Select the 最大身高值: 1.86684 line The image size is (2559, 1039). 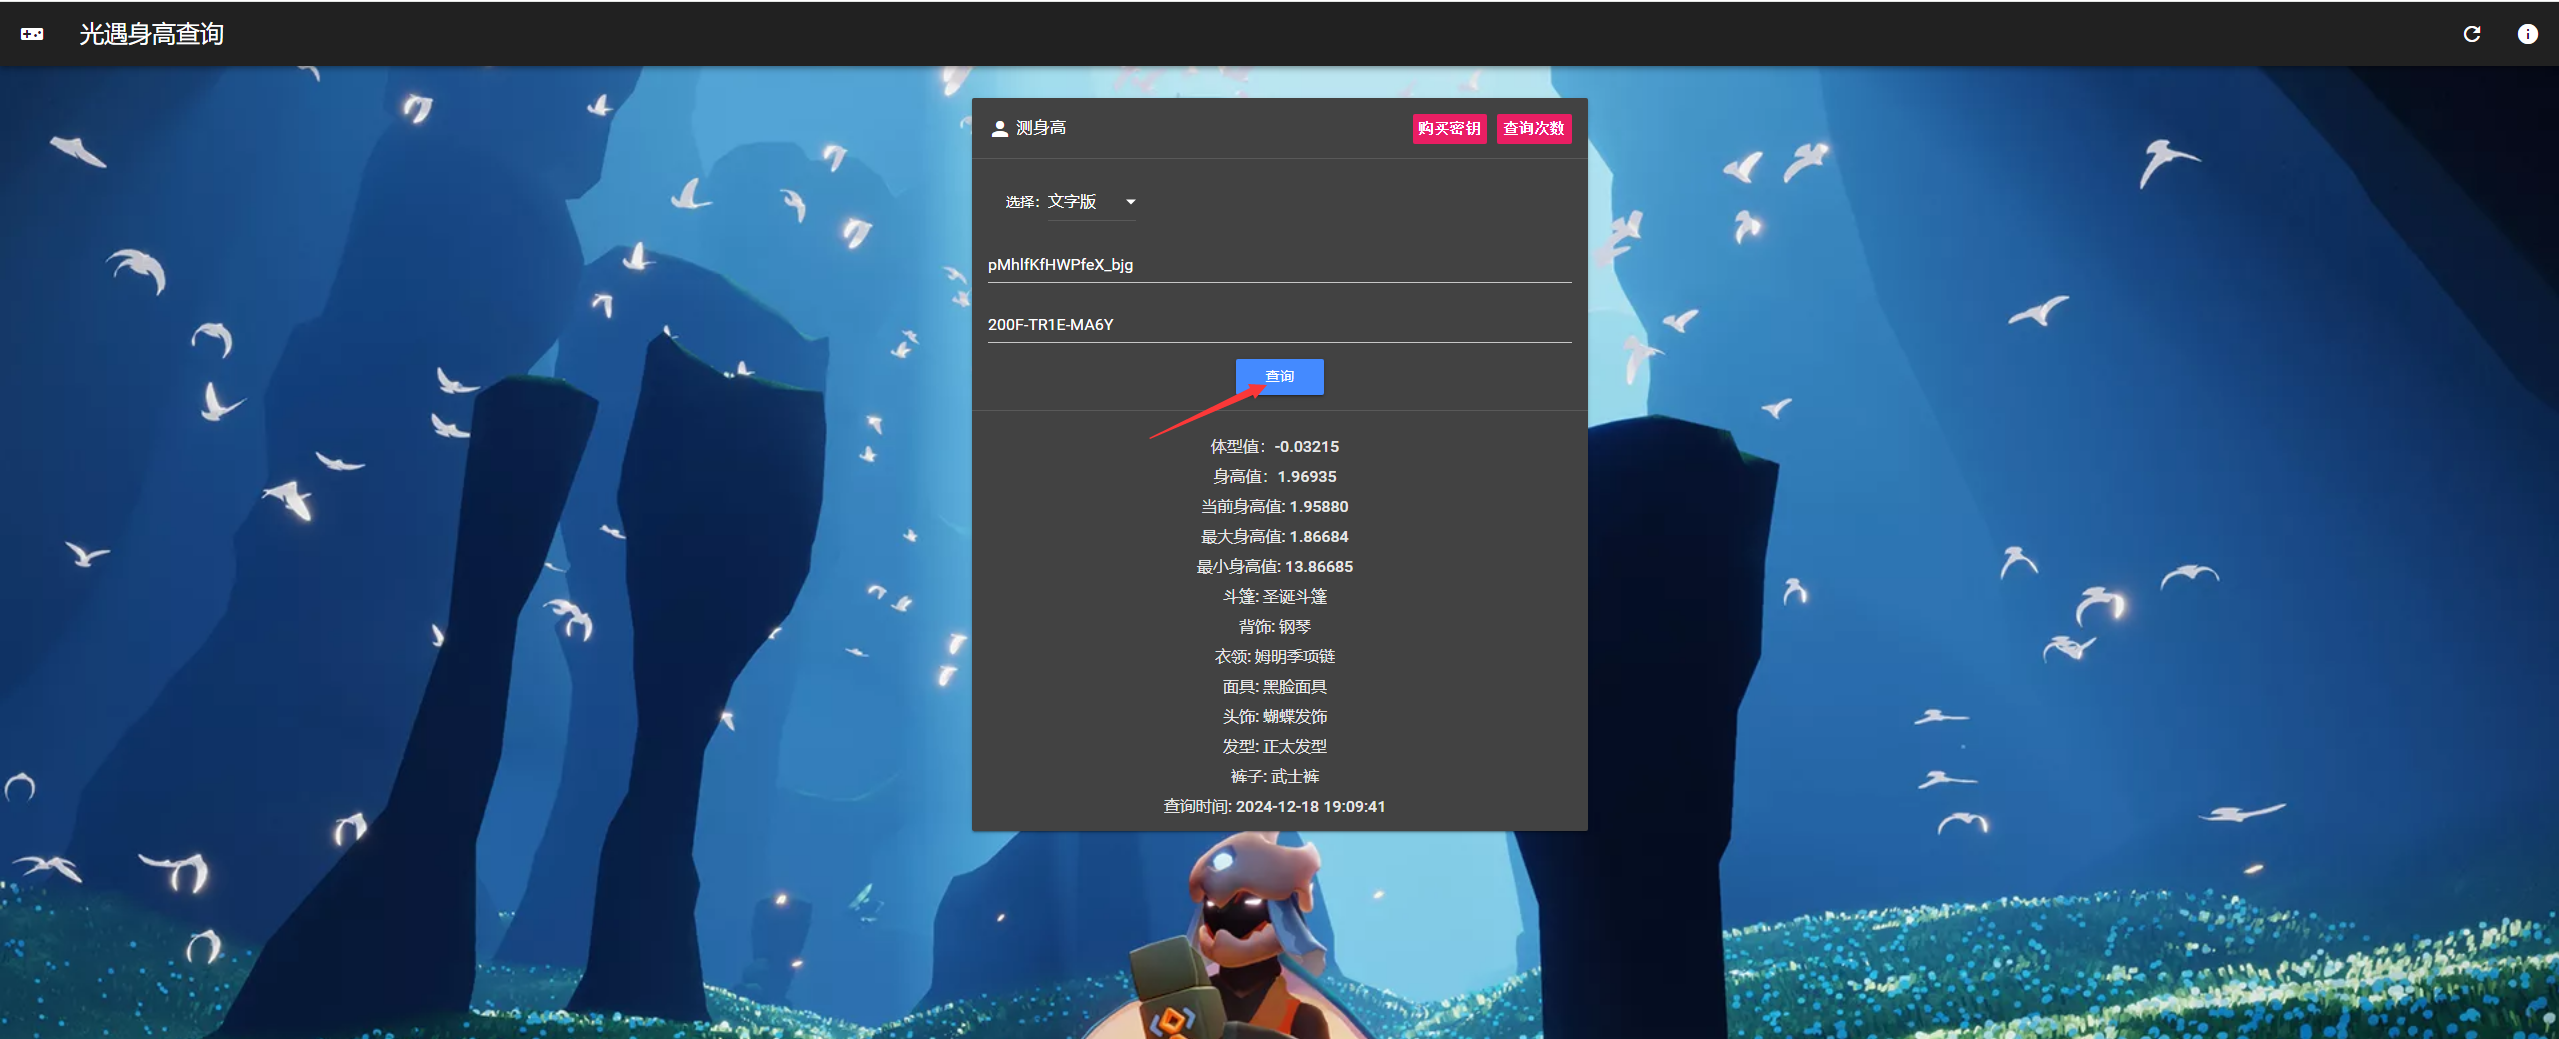tap(1274, 537)
